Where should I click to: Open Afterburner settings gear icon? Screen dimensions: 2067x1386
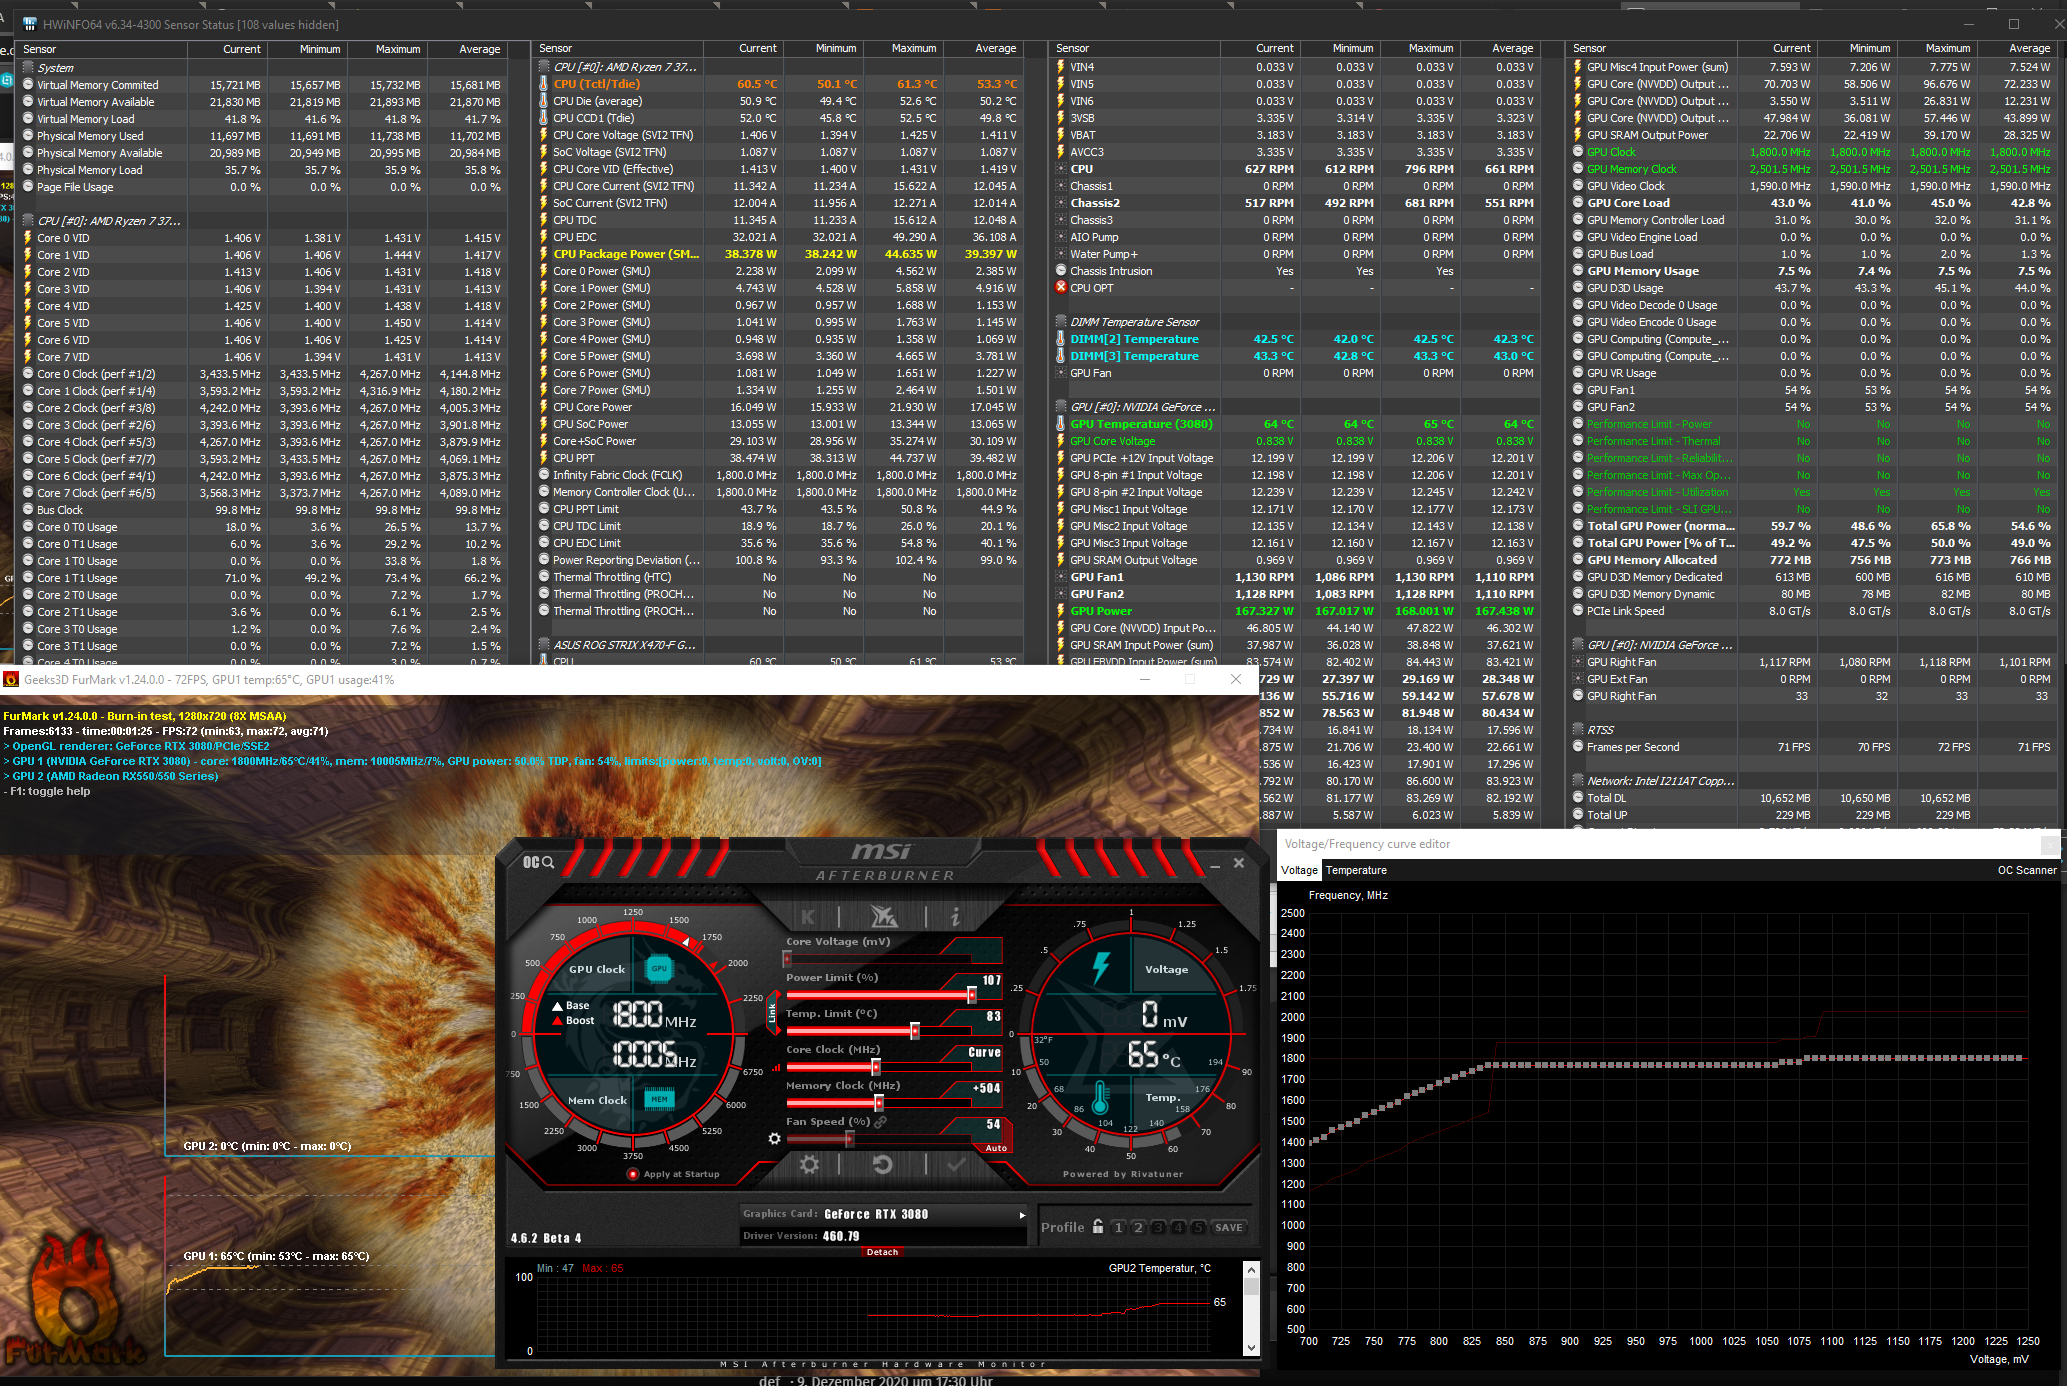pyautogui.click(x=809, y=1164)
